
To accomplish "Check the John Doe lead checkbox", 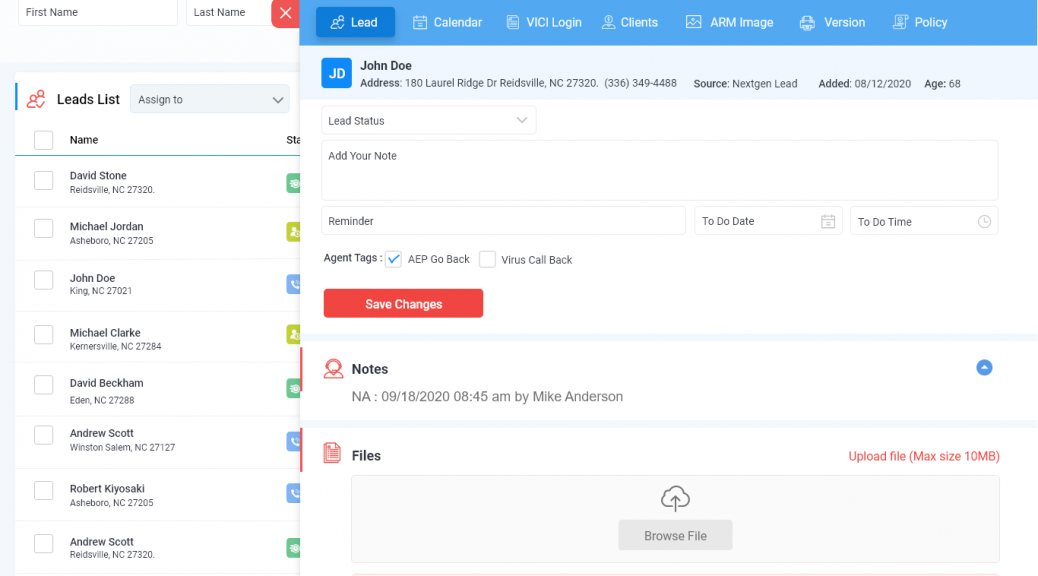I will (44, 280).
